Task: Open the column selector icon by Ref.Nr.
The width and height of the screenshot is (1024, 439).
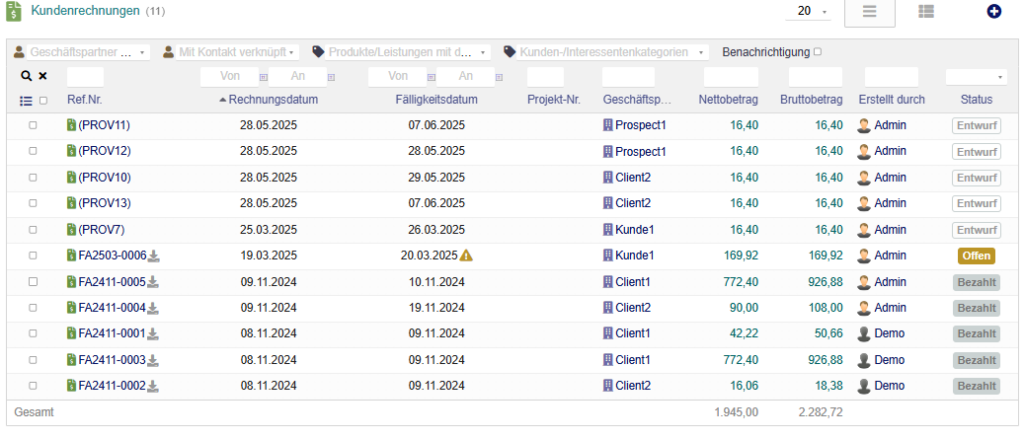Action: pyautogui.click(x=26, y=100)
